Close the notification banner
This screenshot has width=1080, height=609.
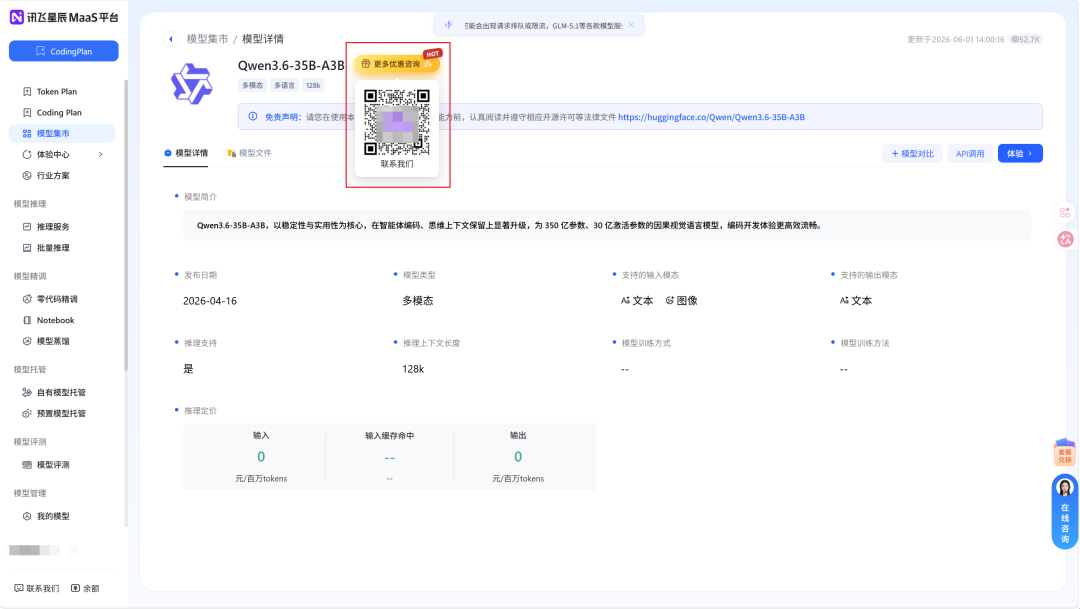coord(631,25)
